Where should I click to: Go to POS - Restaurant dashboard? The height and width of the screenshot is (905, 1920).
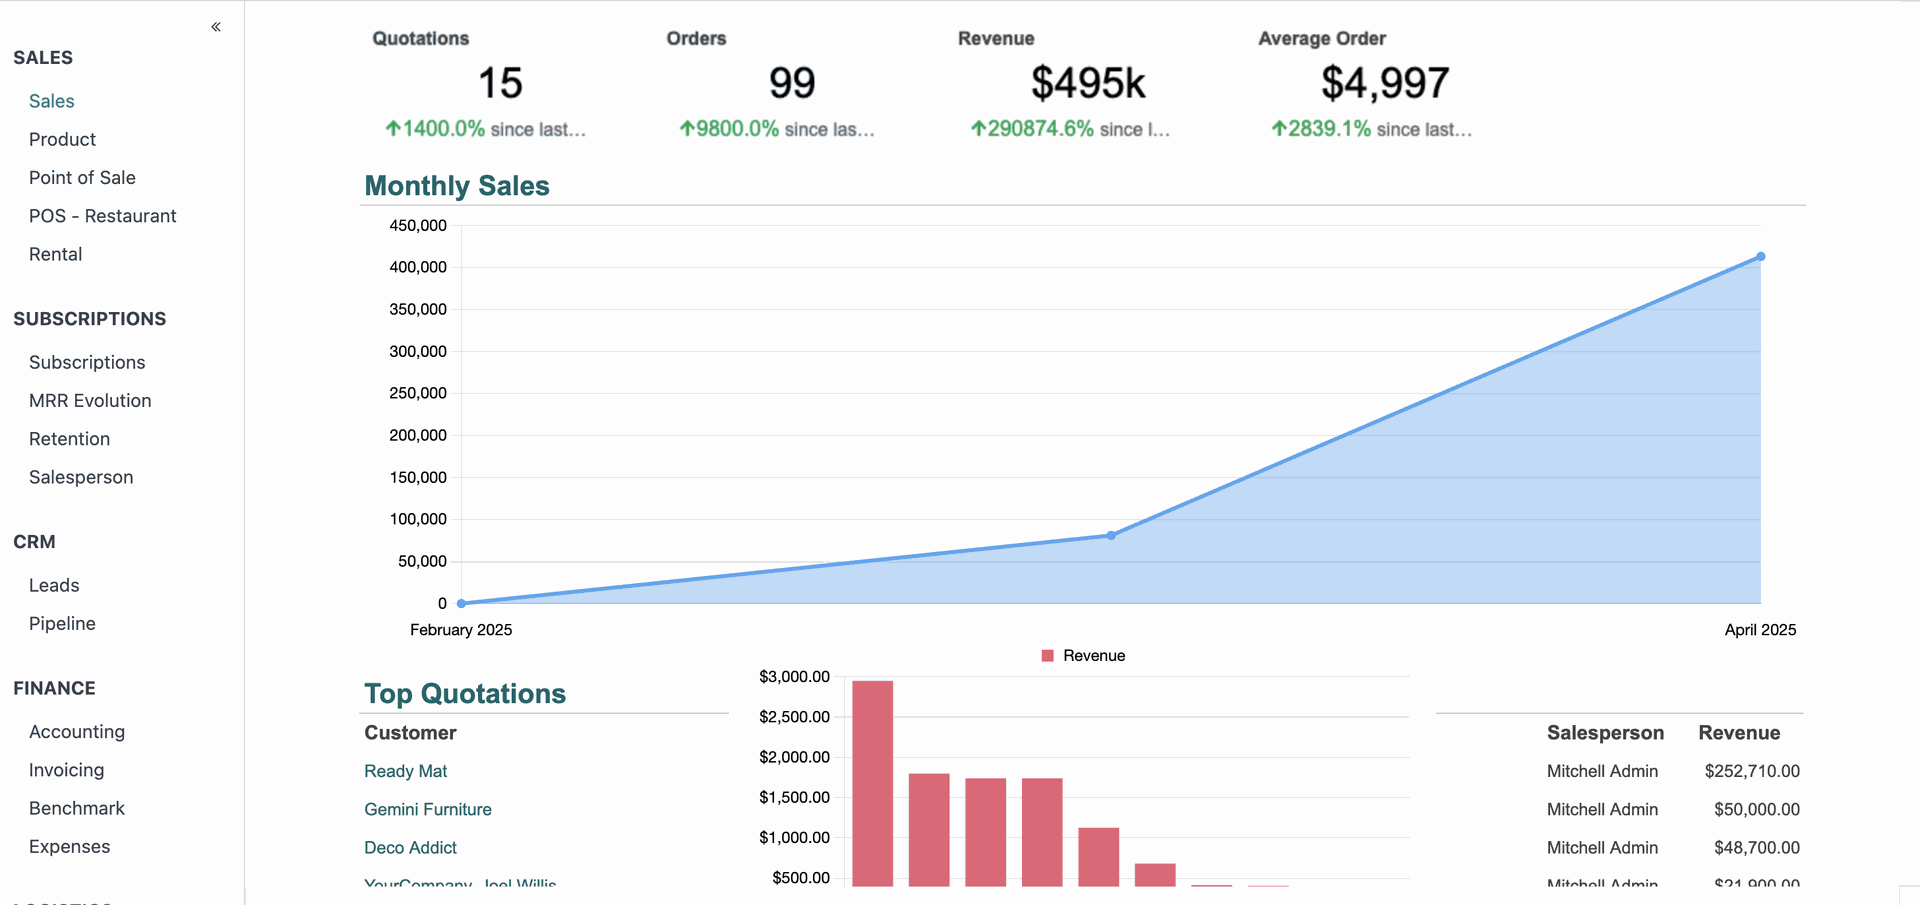coord(102,216)
